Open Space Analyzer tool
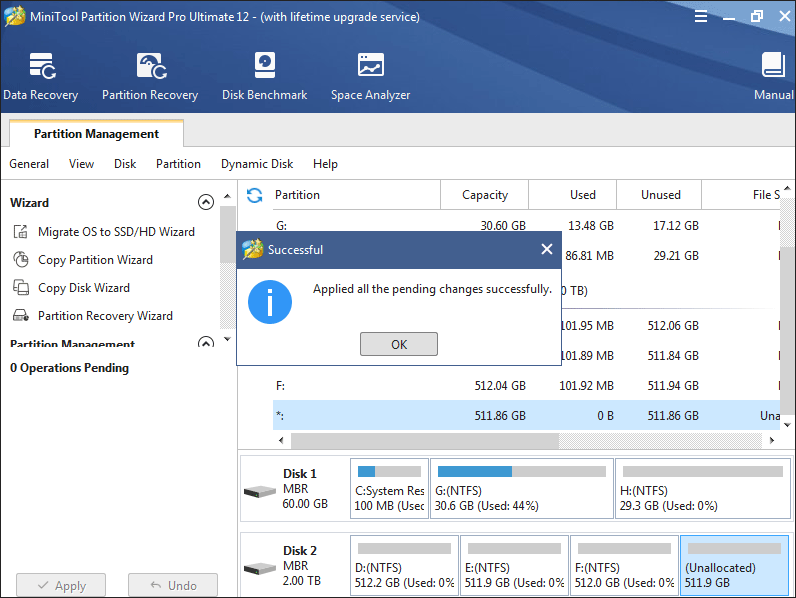 (x=371, y=76)
